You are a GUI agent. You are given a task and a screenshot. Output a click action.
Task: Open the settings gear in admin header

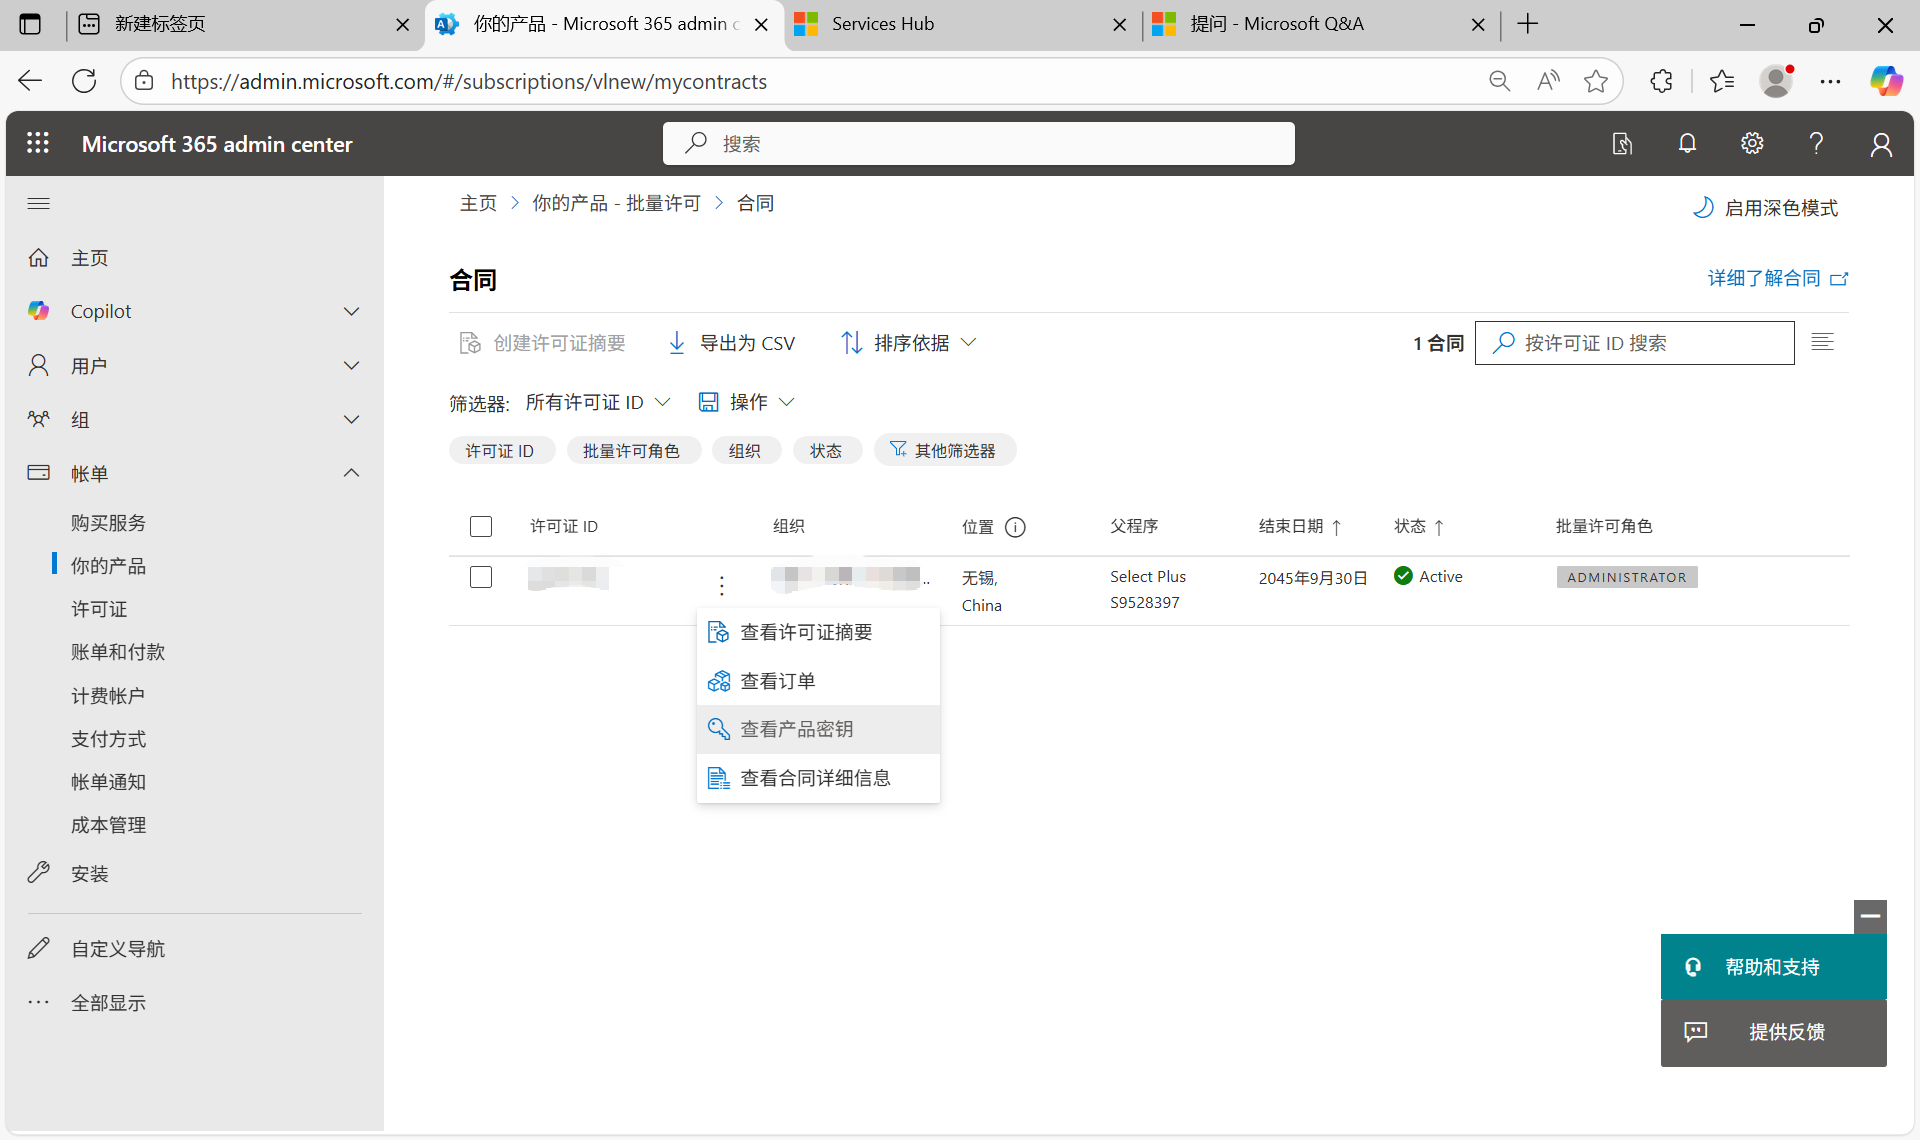point(1752,143)
